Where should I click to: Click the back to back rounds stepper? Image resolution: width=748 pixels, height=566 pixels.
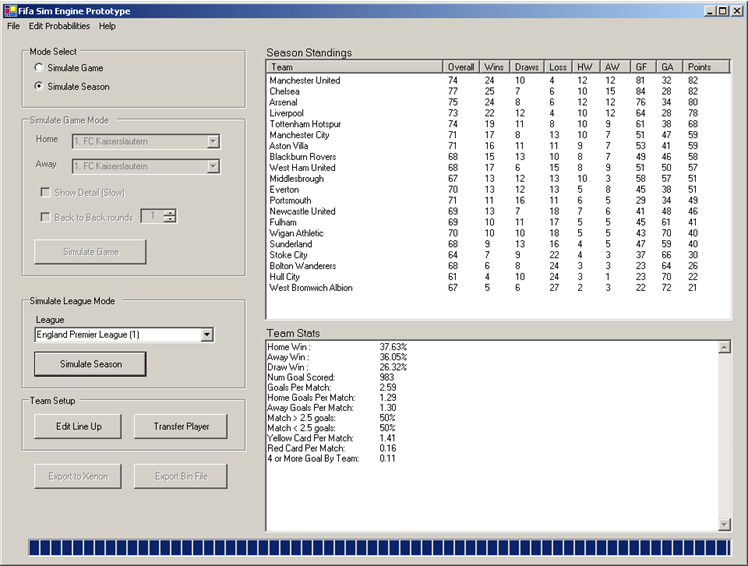(x=170, y=216)
